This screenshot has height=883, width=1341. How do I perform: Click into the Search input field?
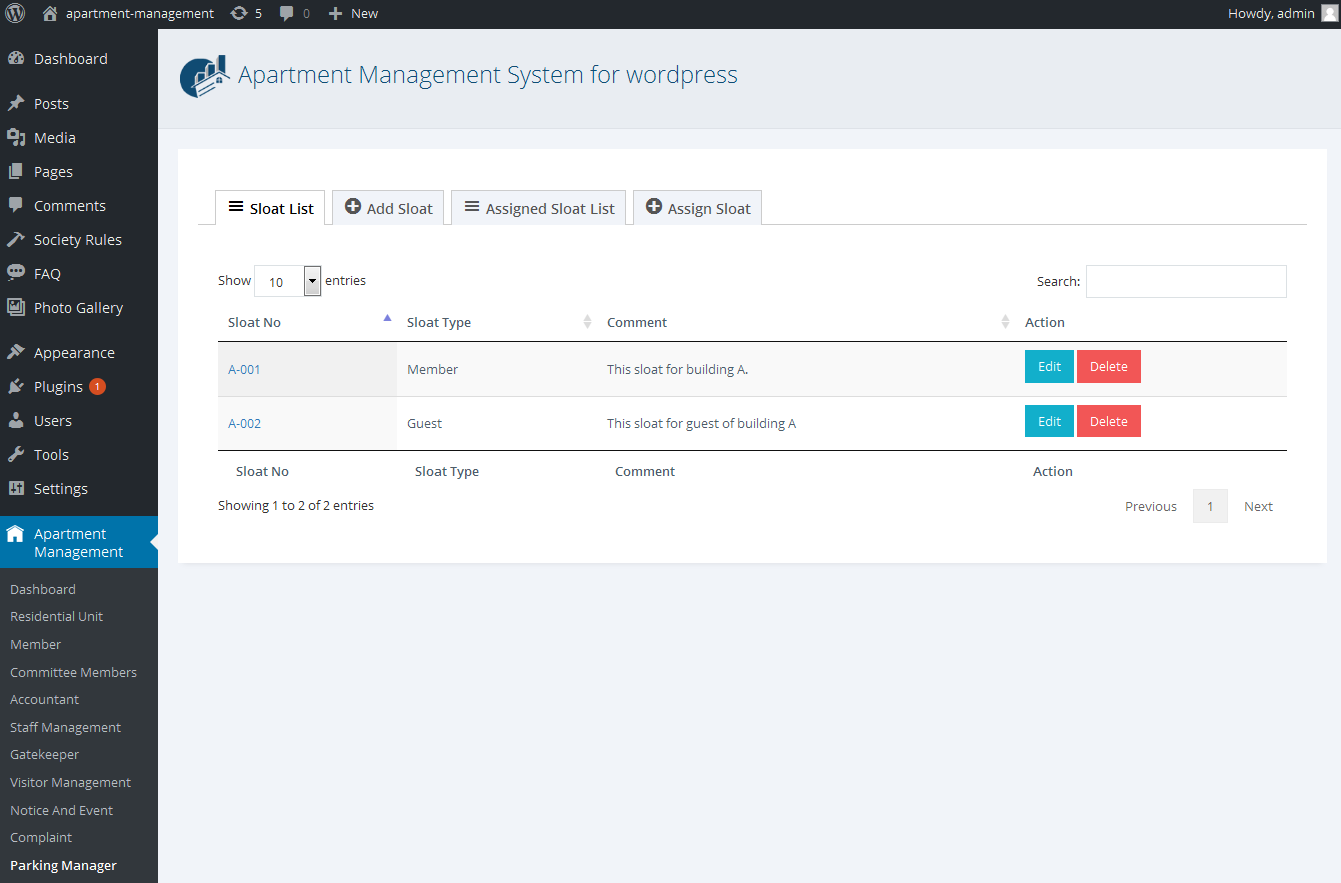pyautogui.click(x=1186, y=282)
